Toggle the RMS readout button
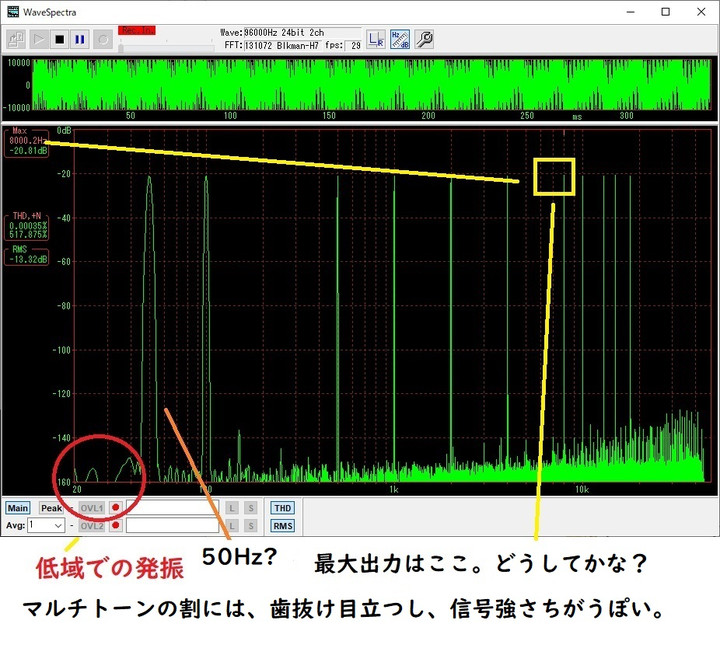Screen dimensions: 720x662 [282, 526]
